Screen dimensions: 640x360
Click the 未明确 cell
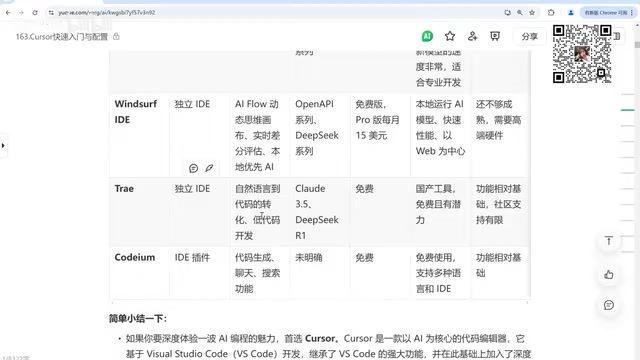(x=320, y=272)
